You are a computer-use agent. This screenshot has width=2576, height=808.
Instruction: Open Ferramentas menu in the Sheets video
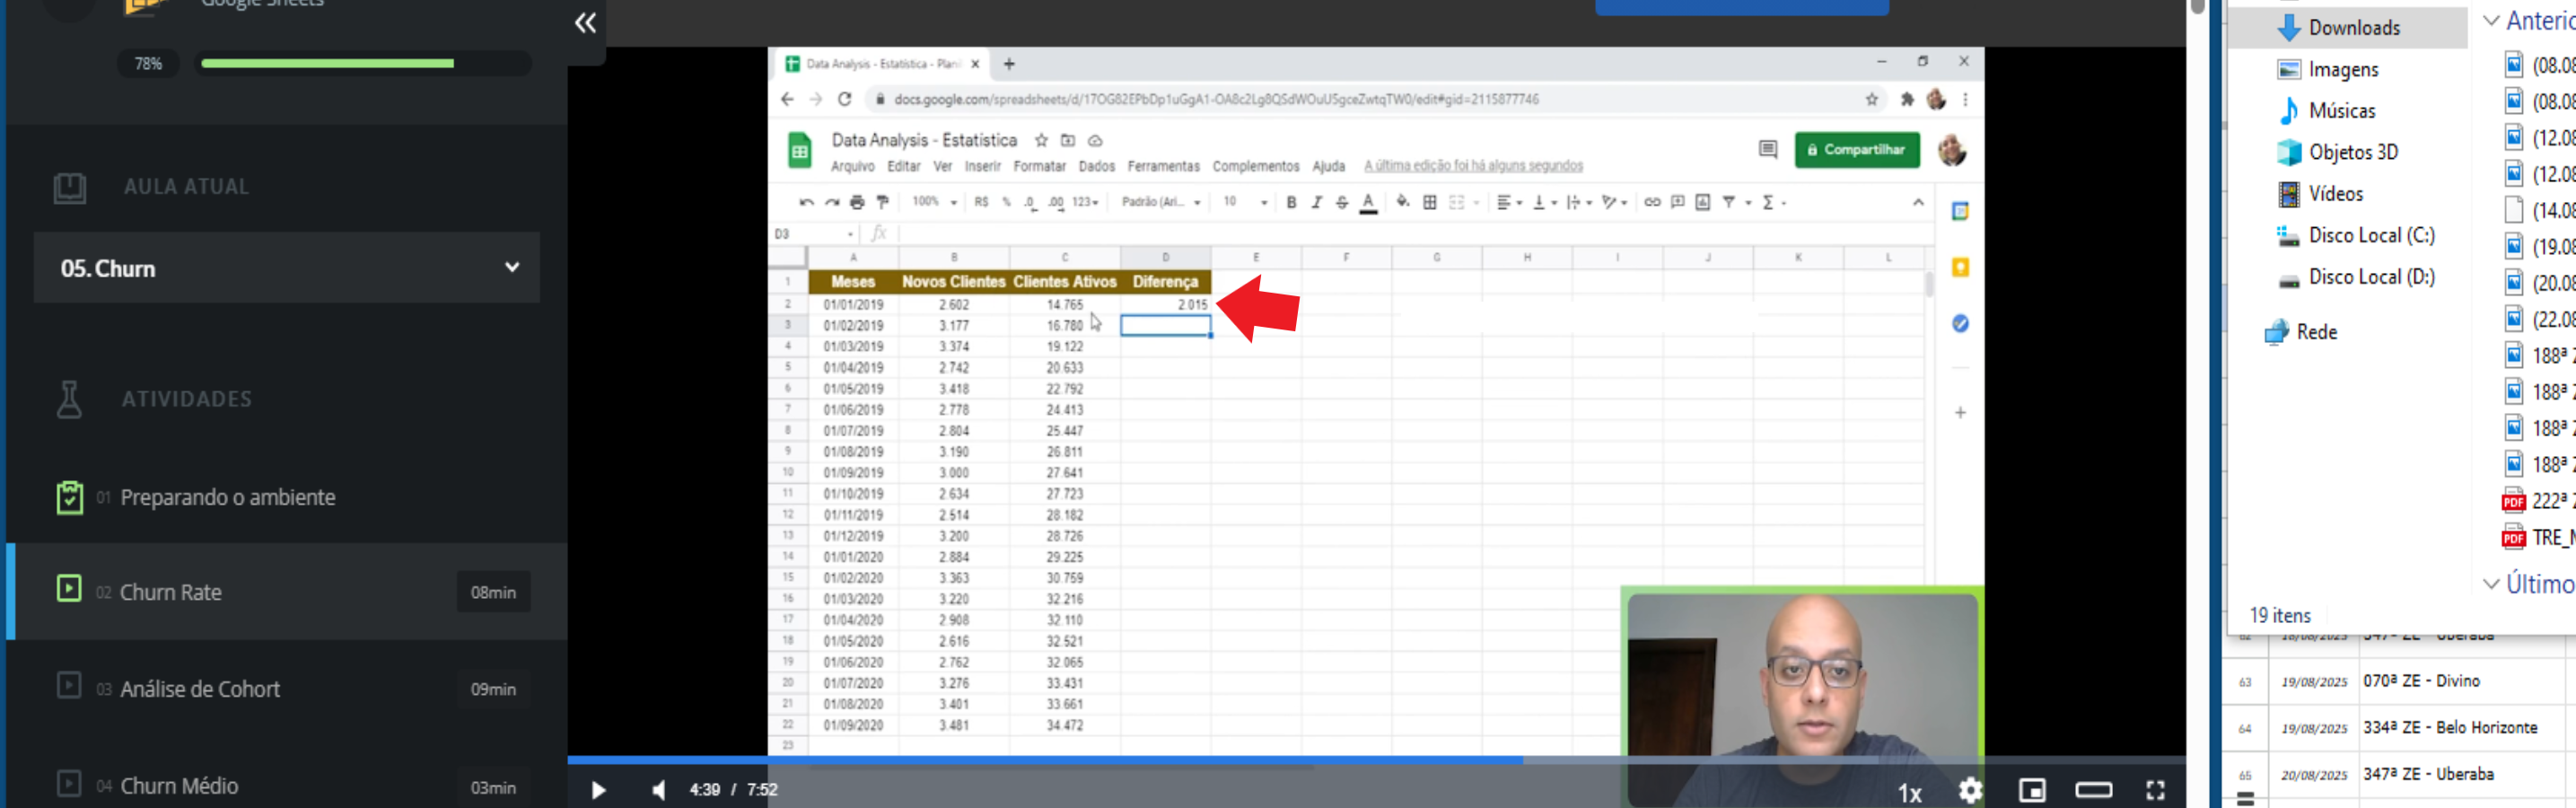1163,167
